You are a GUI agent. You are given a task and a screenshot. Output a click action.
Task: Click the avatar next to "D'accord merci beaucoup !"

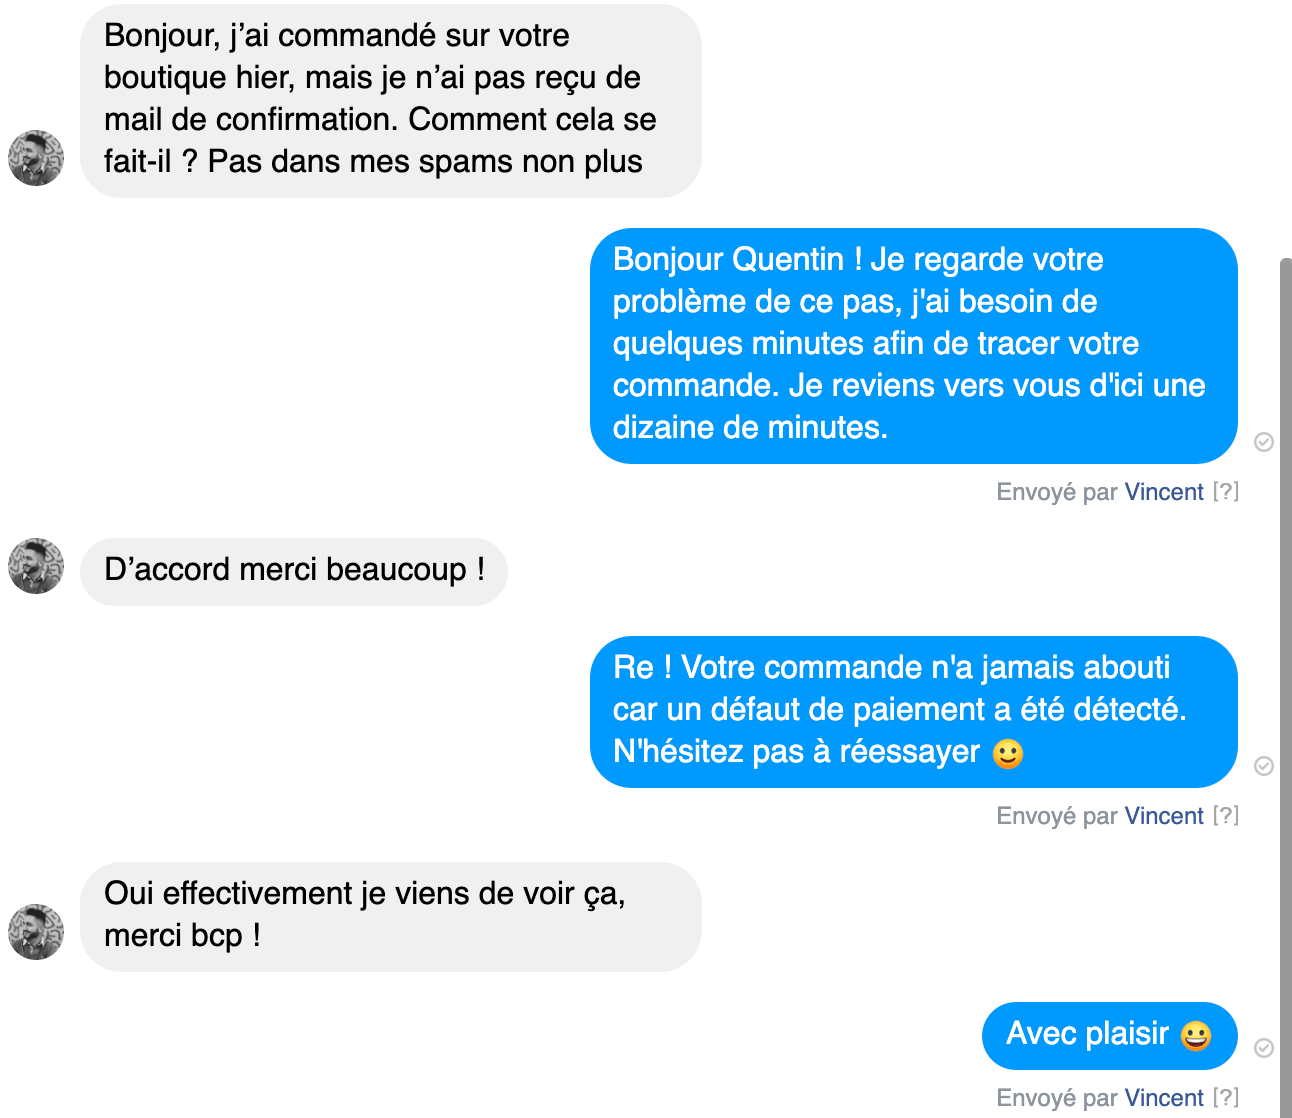36,566
